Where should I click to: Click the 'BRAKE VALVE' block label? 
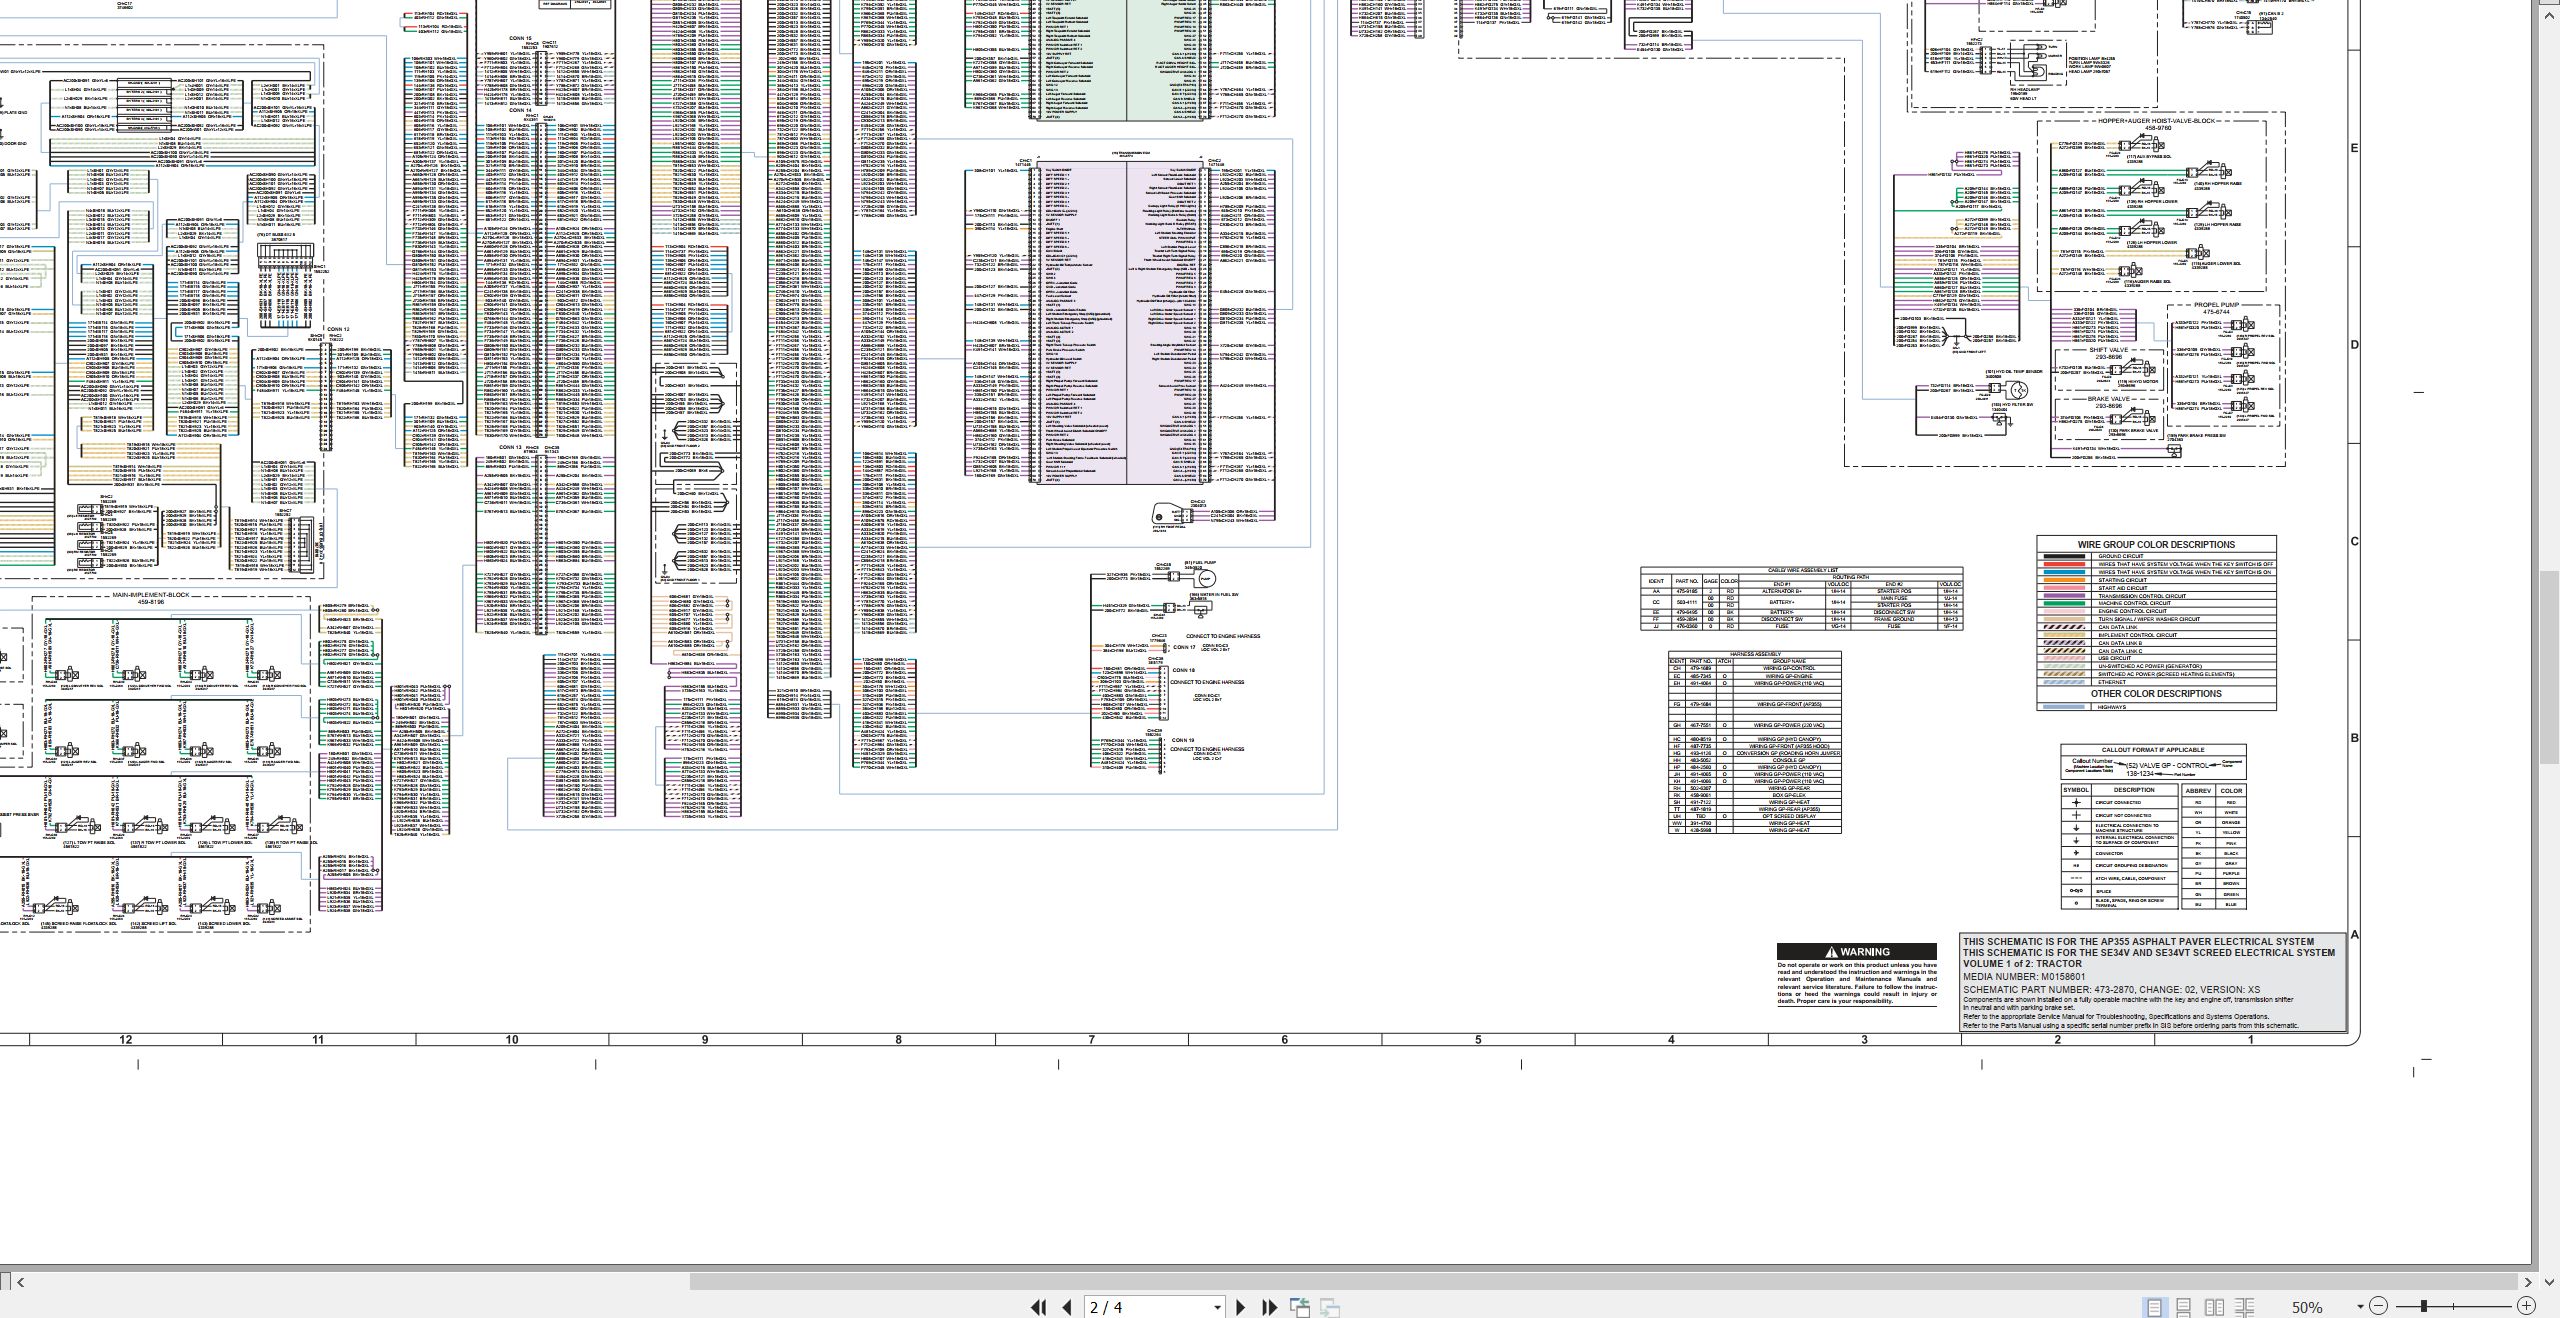(2108, 399)
